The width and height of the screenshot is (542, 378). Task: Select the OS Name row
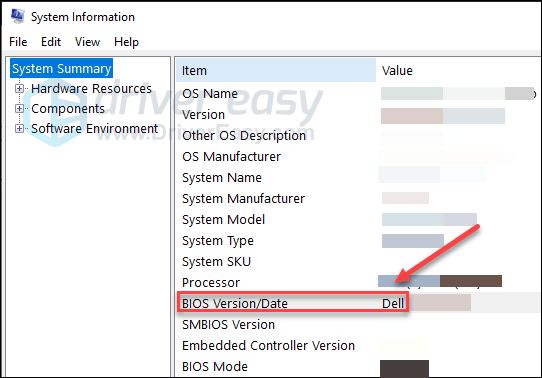(358, 94)
